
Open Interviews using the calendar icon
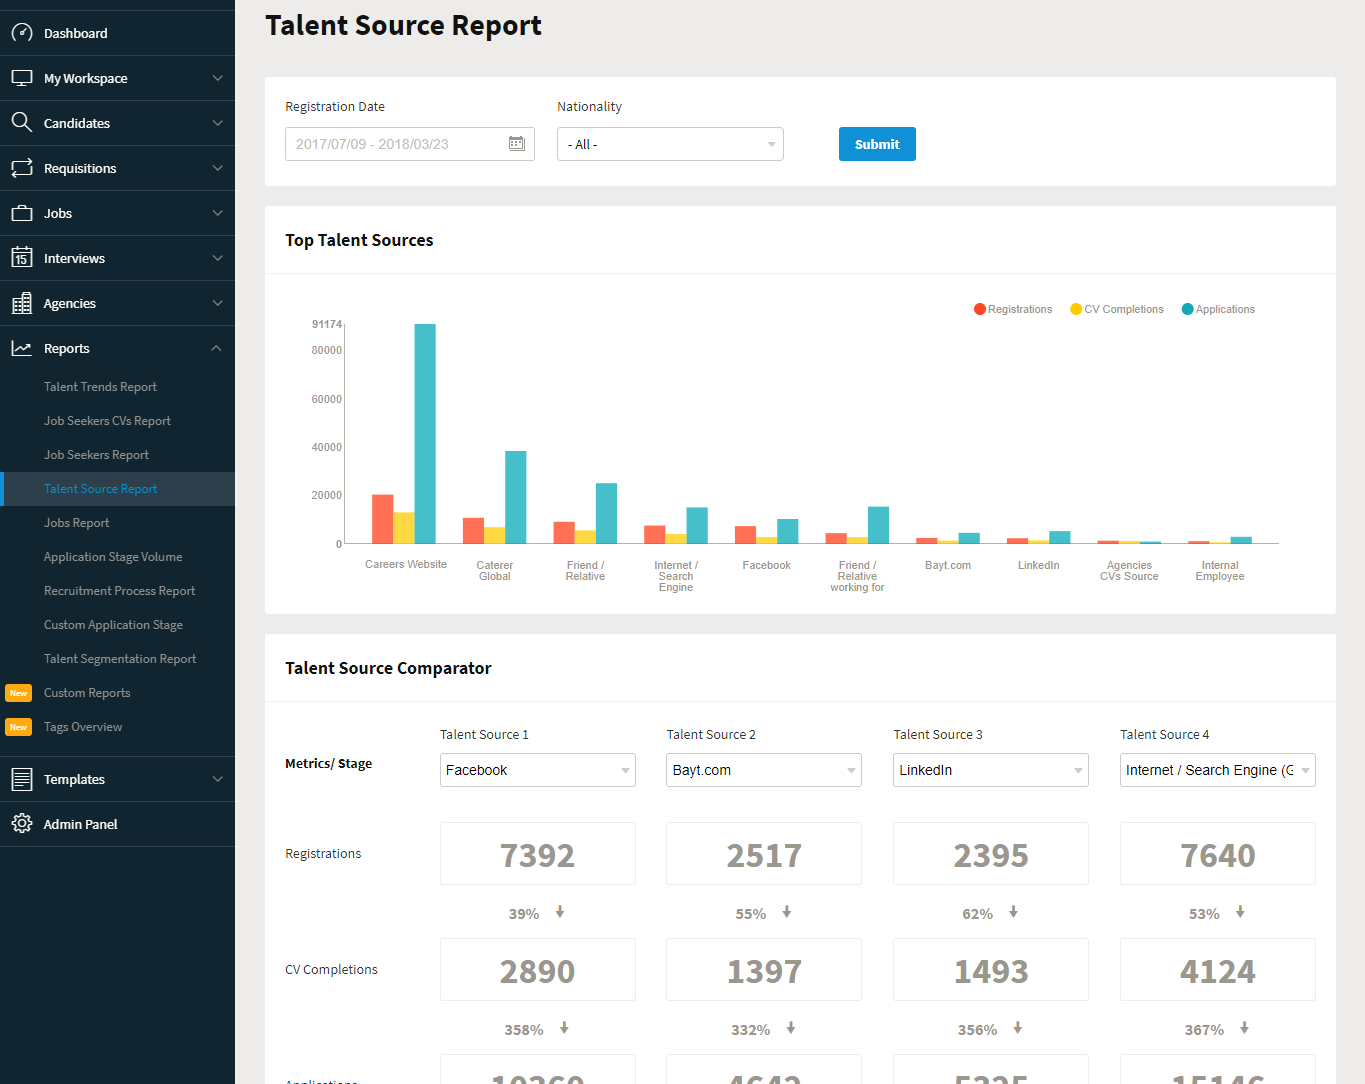21,257
